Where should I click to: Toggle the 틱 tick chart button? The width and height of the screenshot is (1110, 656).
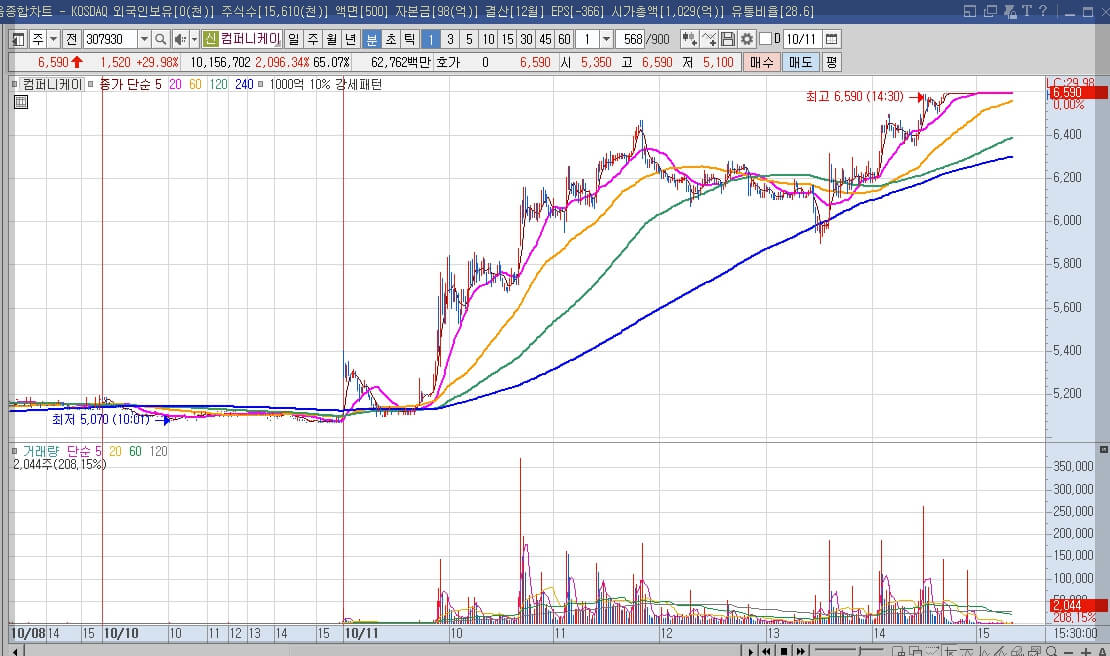tap(409, 39)
